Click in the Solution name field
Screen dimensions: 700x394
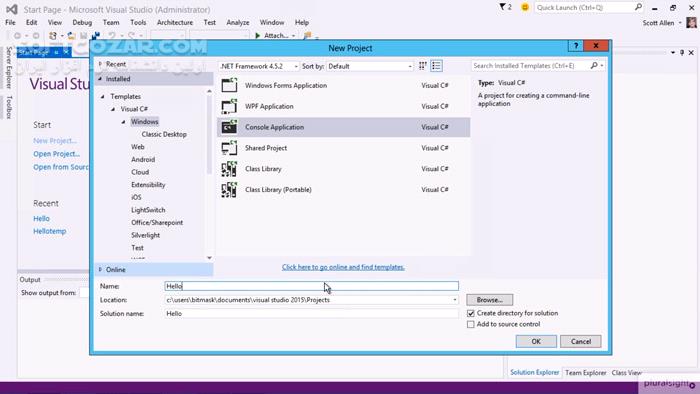coord(312,314)
